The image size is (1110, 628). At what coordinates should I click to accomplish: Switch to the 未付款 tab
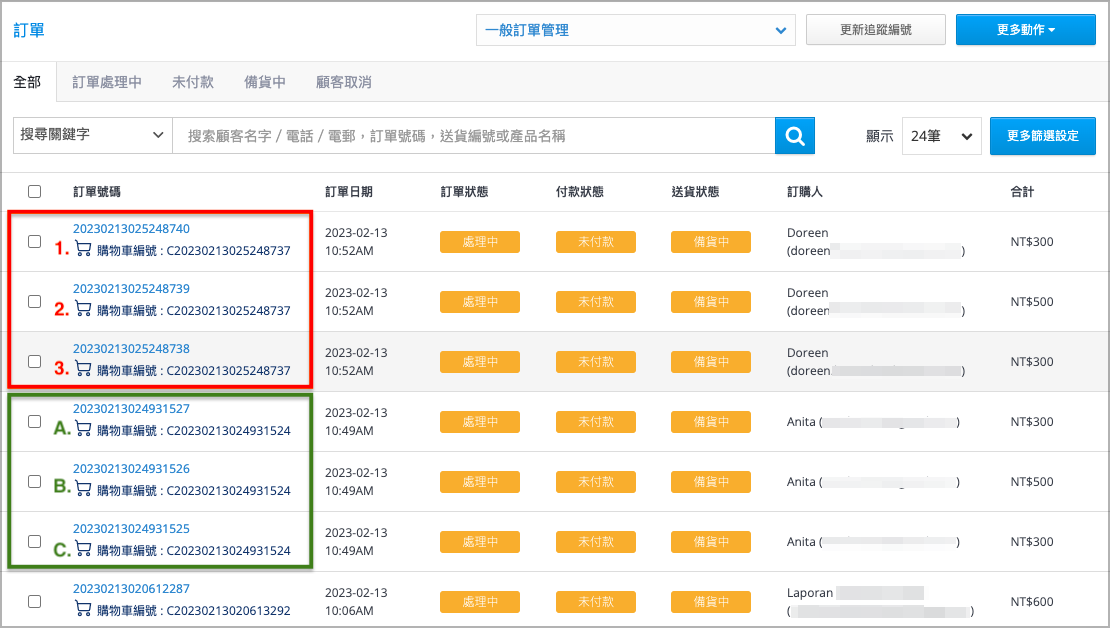pyautogui.click(x=193, y=82)
